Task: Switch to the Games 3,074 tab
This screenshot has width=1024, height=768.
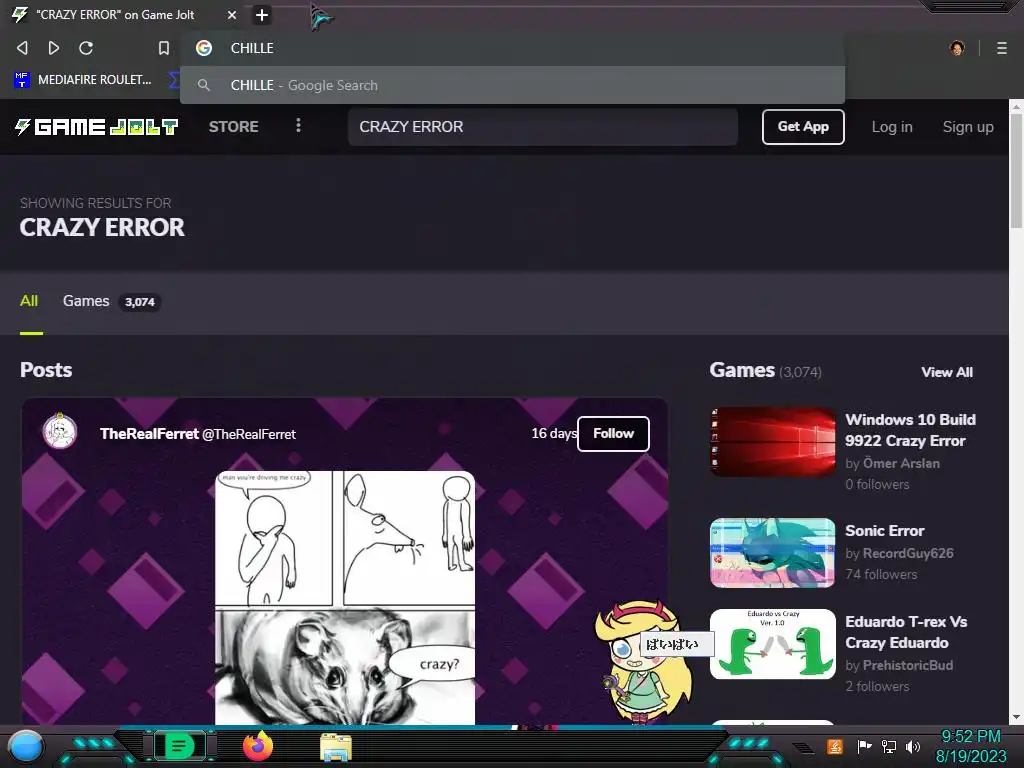Action: [111, 301]
